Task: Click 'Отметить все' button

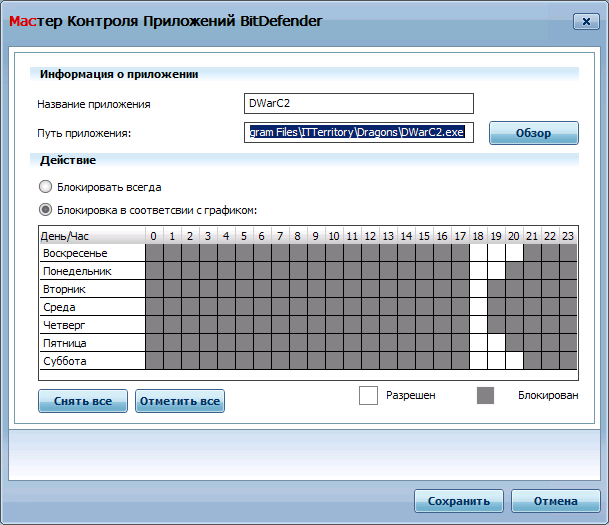Action: [x=180, y=401]
